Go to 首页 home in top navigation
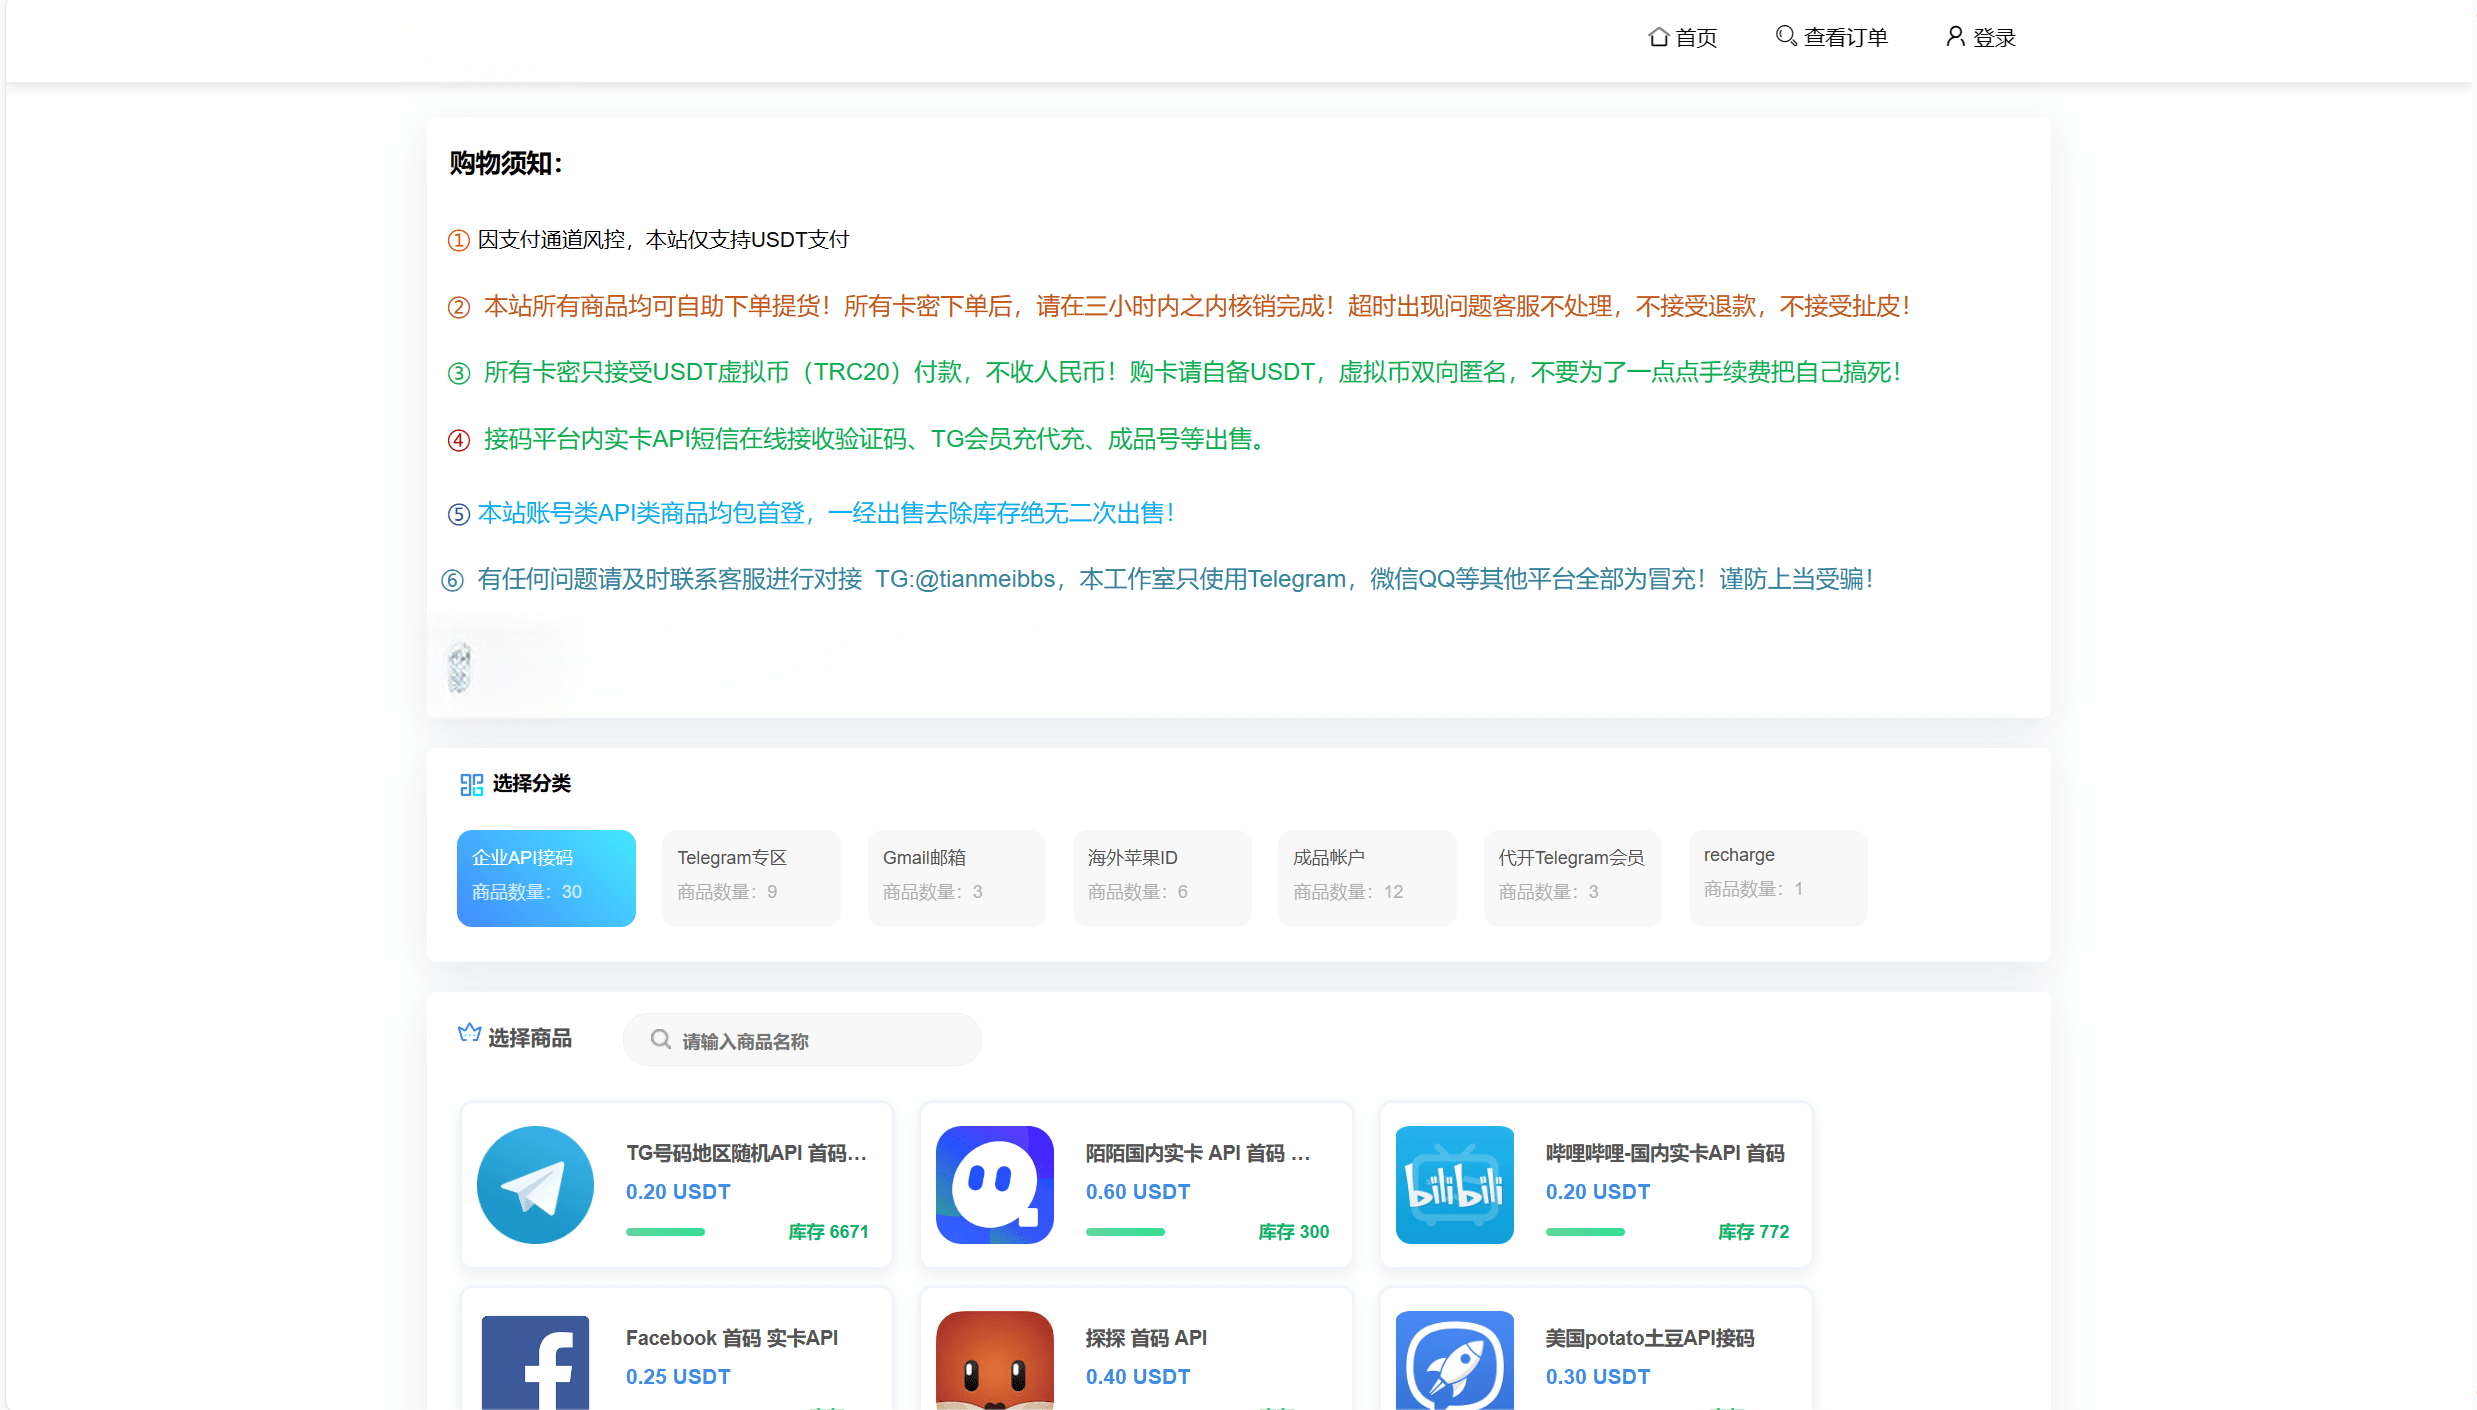The image size is (2477, 1410). [x=1683, y=37]
